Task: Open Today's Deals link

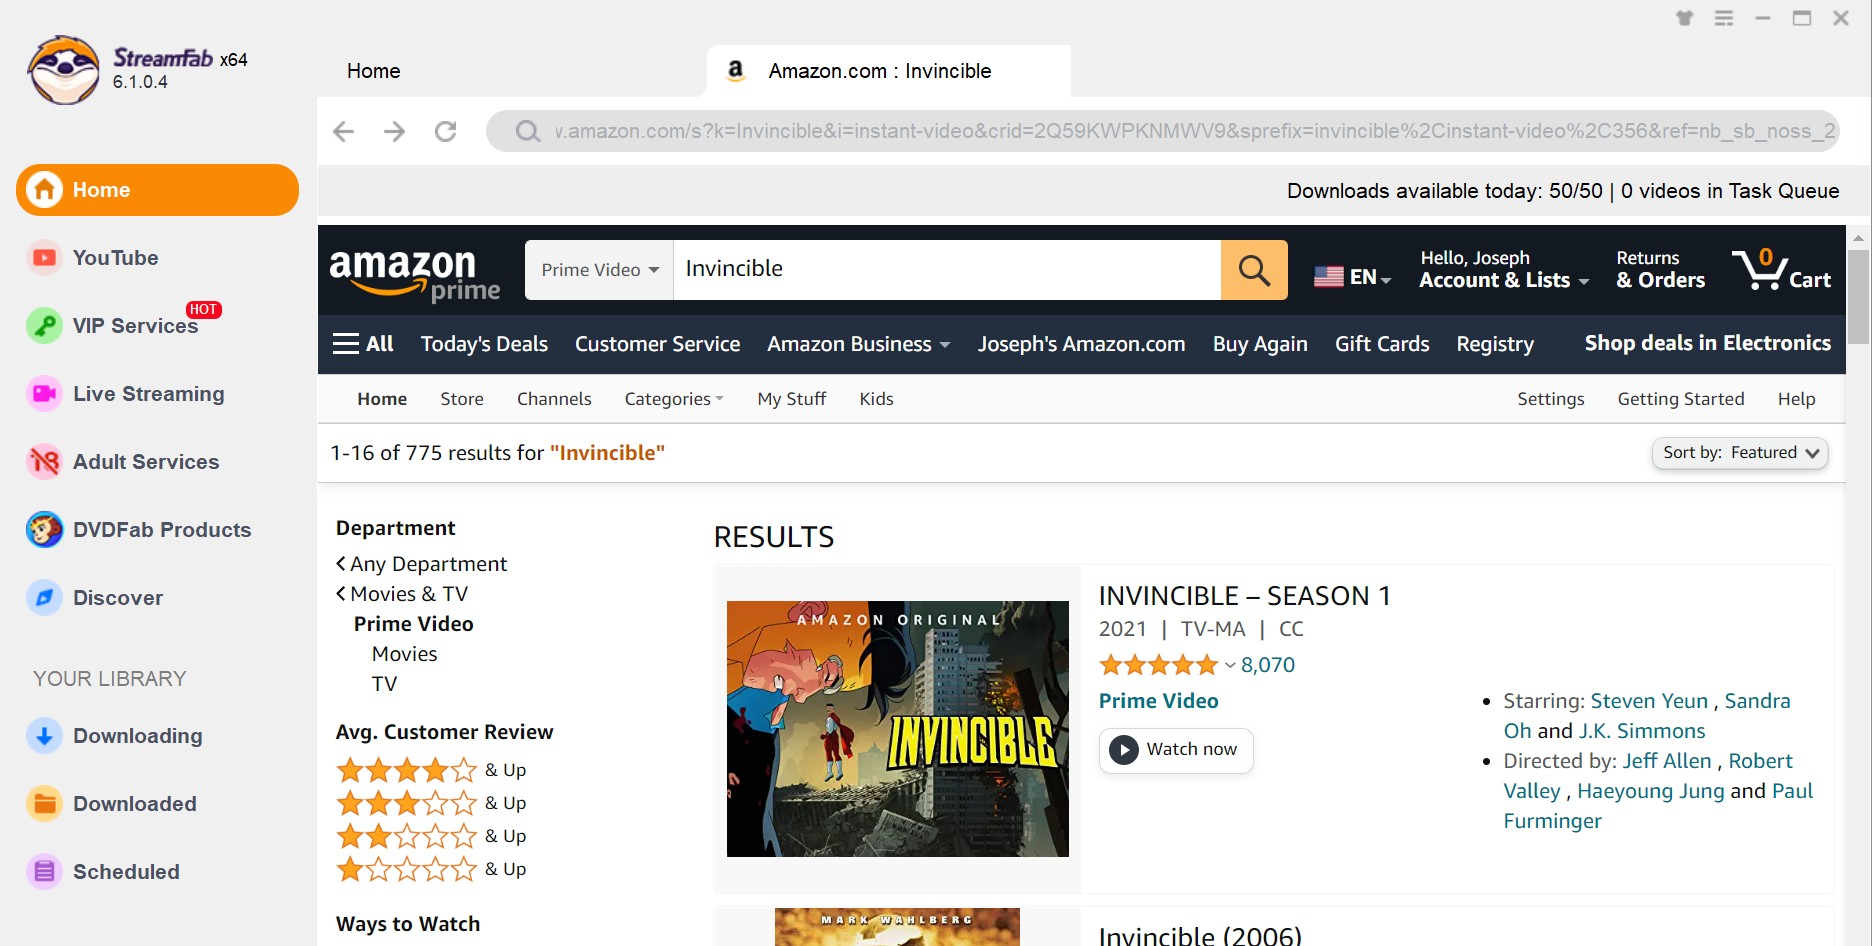Action: (484, 344)
